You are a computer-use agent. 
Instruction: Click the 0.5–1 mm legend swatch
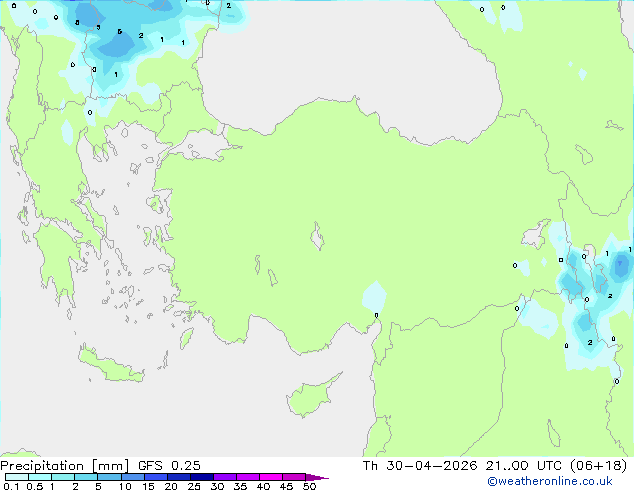point(40,477)
